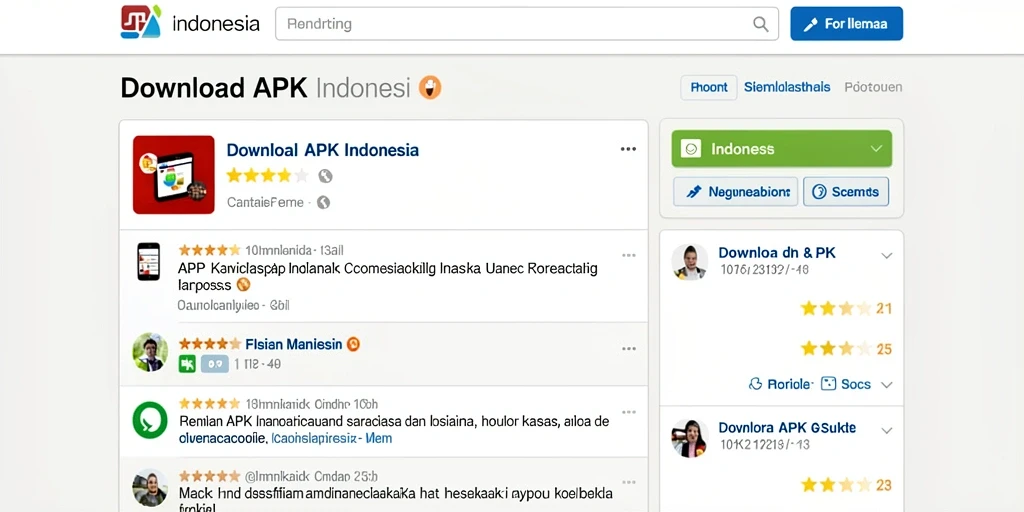Open the three-dot menu for Download APK Indonesia

(x=628, y=149)
